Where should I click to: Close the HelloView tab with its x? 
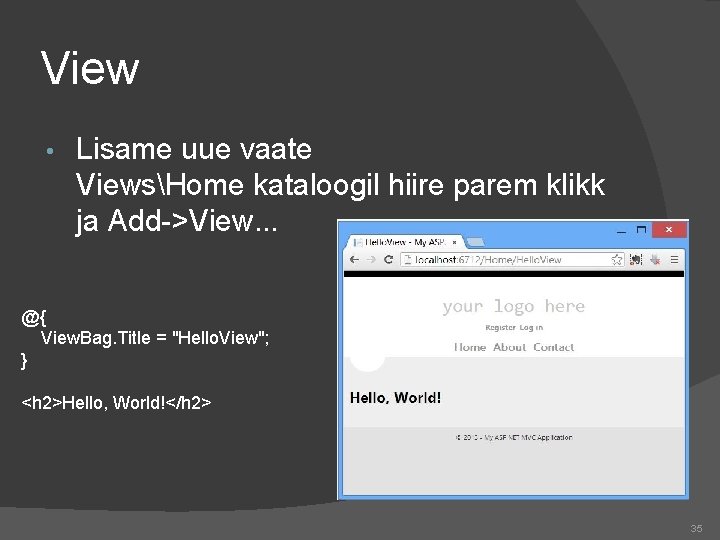point(455,242)
